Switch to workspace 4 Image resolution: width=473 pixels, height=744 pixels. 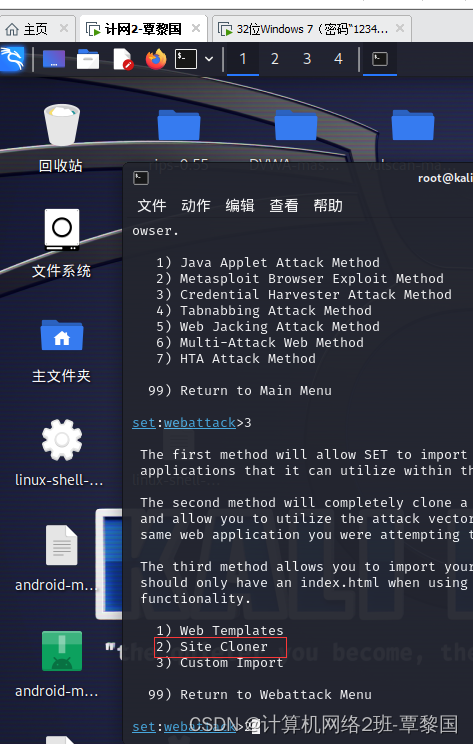[x=338, y=59]
